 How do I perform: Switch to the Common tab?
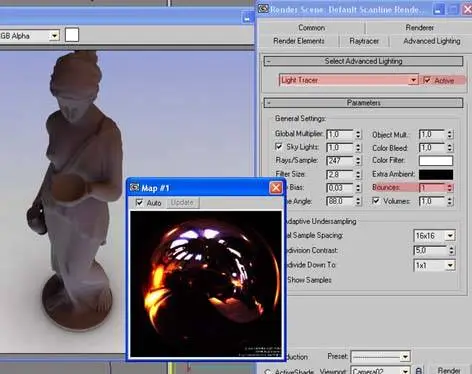point(311,28)
